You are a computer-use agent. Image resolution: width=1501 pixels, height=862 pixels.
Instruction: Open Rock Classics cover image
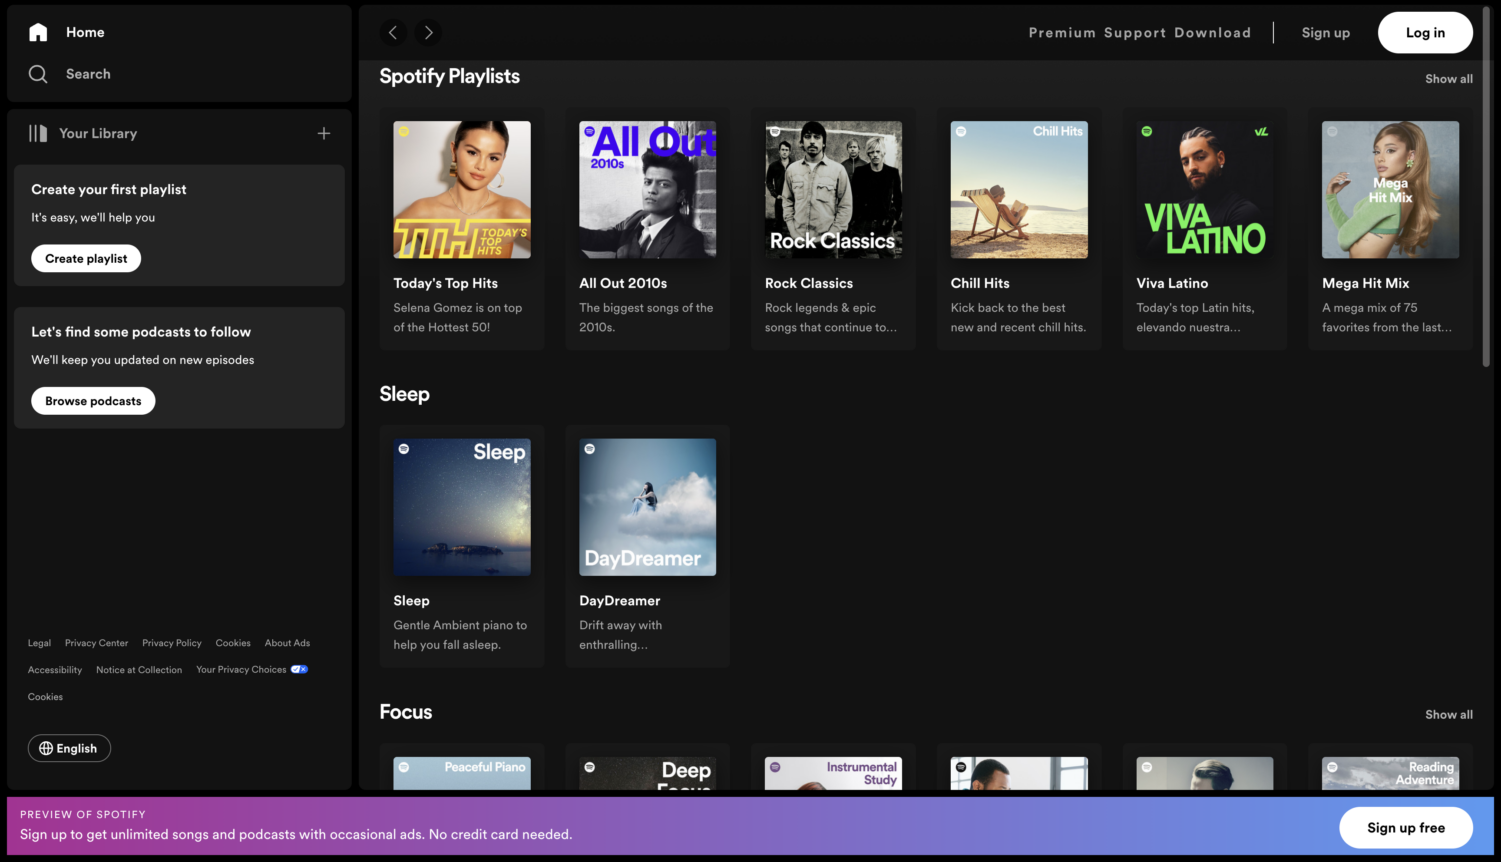(834, 190)
